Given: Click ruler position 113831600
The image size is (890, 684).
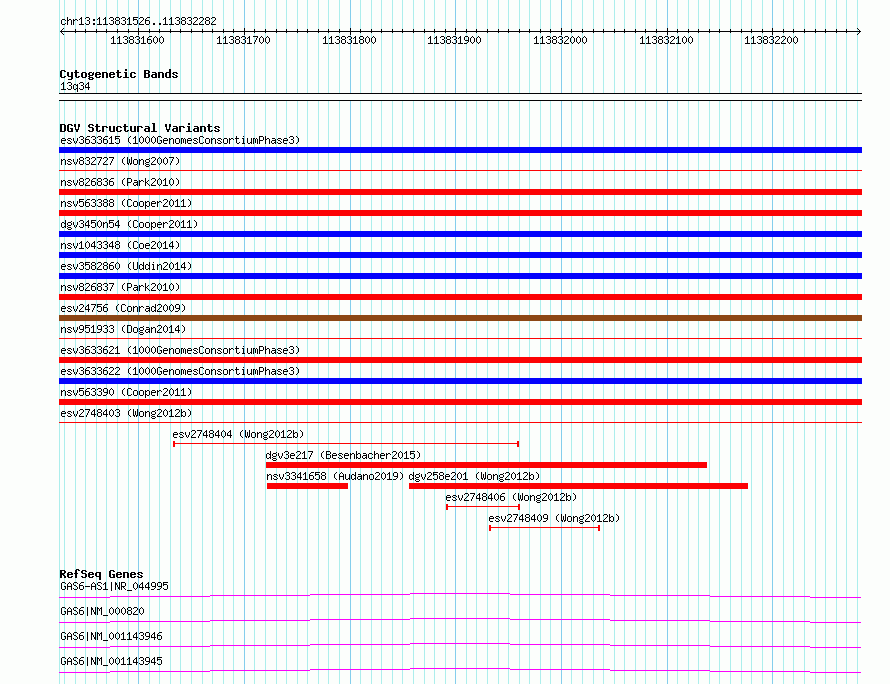Looking at the screenshot, I should tap(137, 40).
